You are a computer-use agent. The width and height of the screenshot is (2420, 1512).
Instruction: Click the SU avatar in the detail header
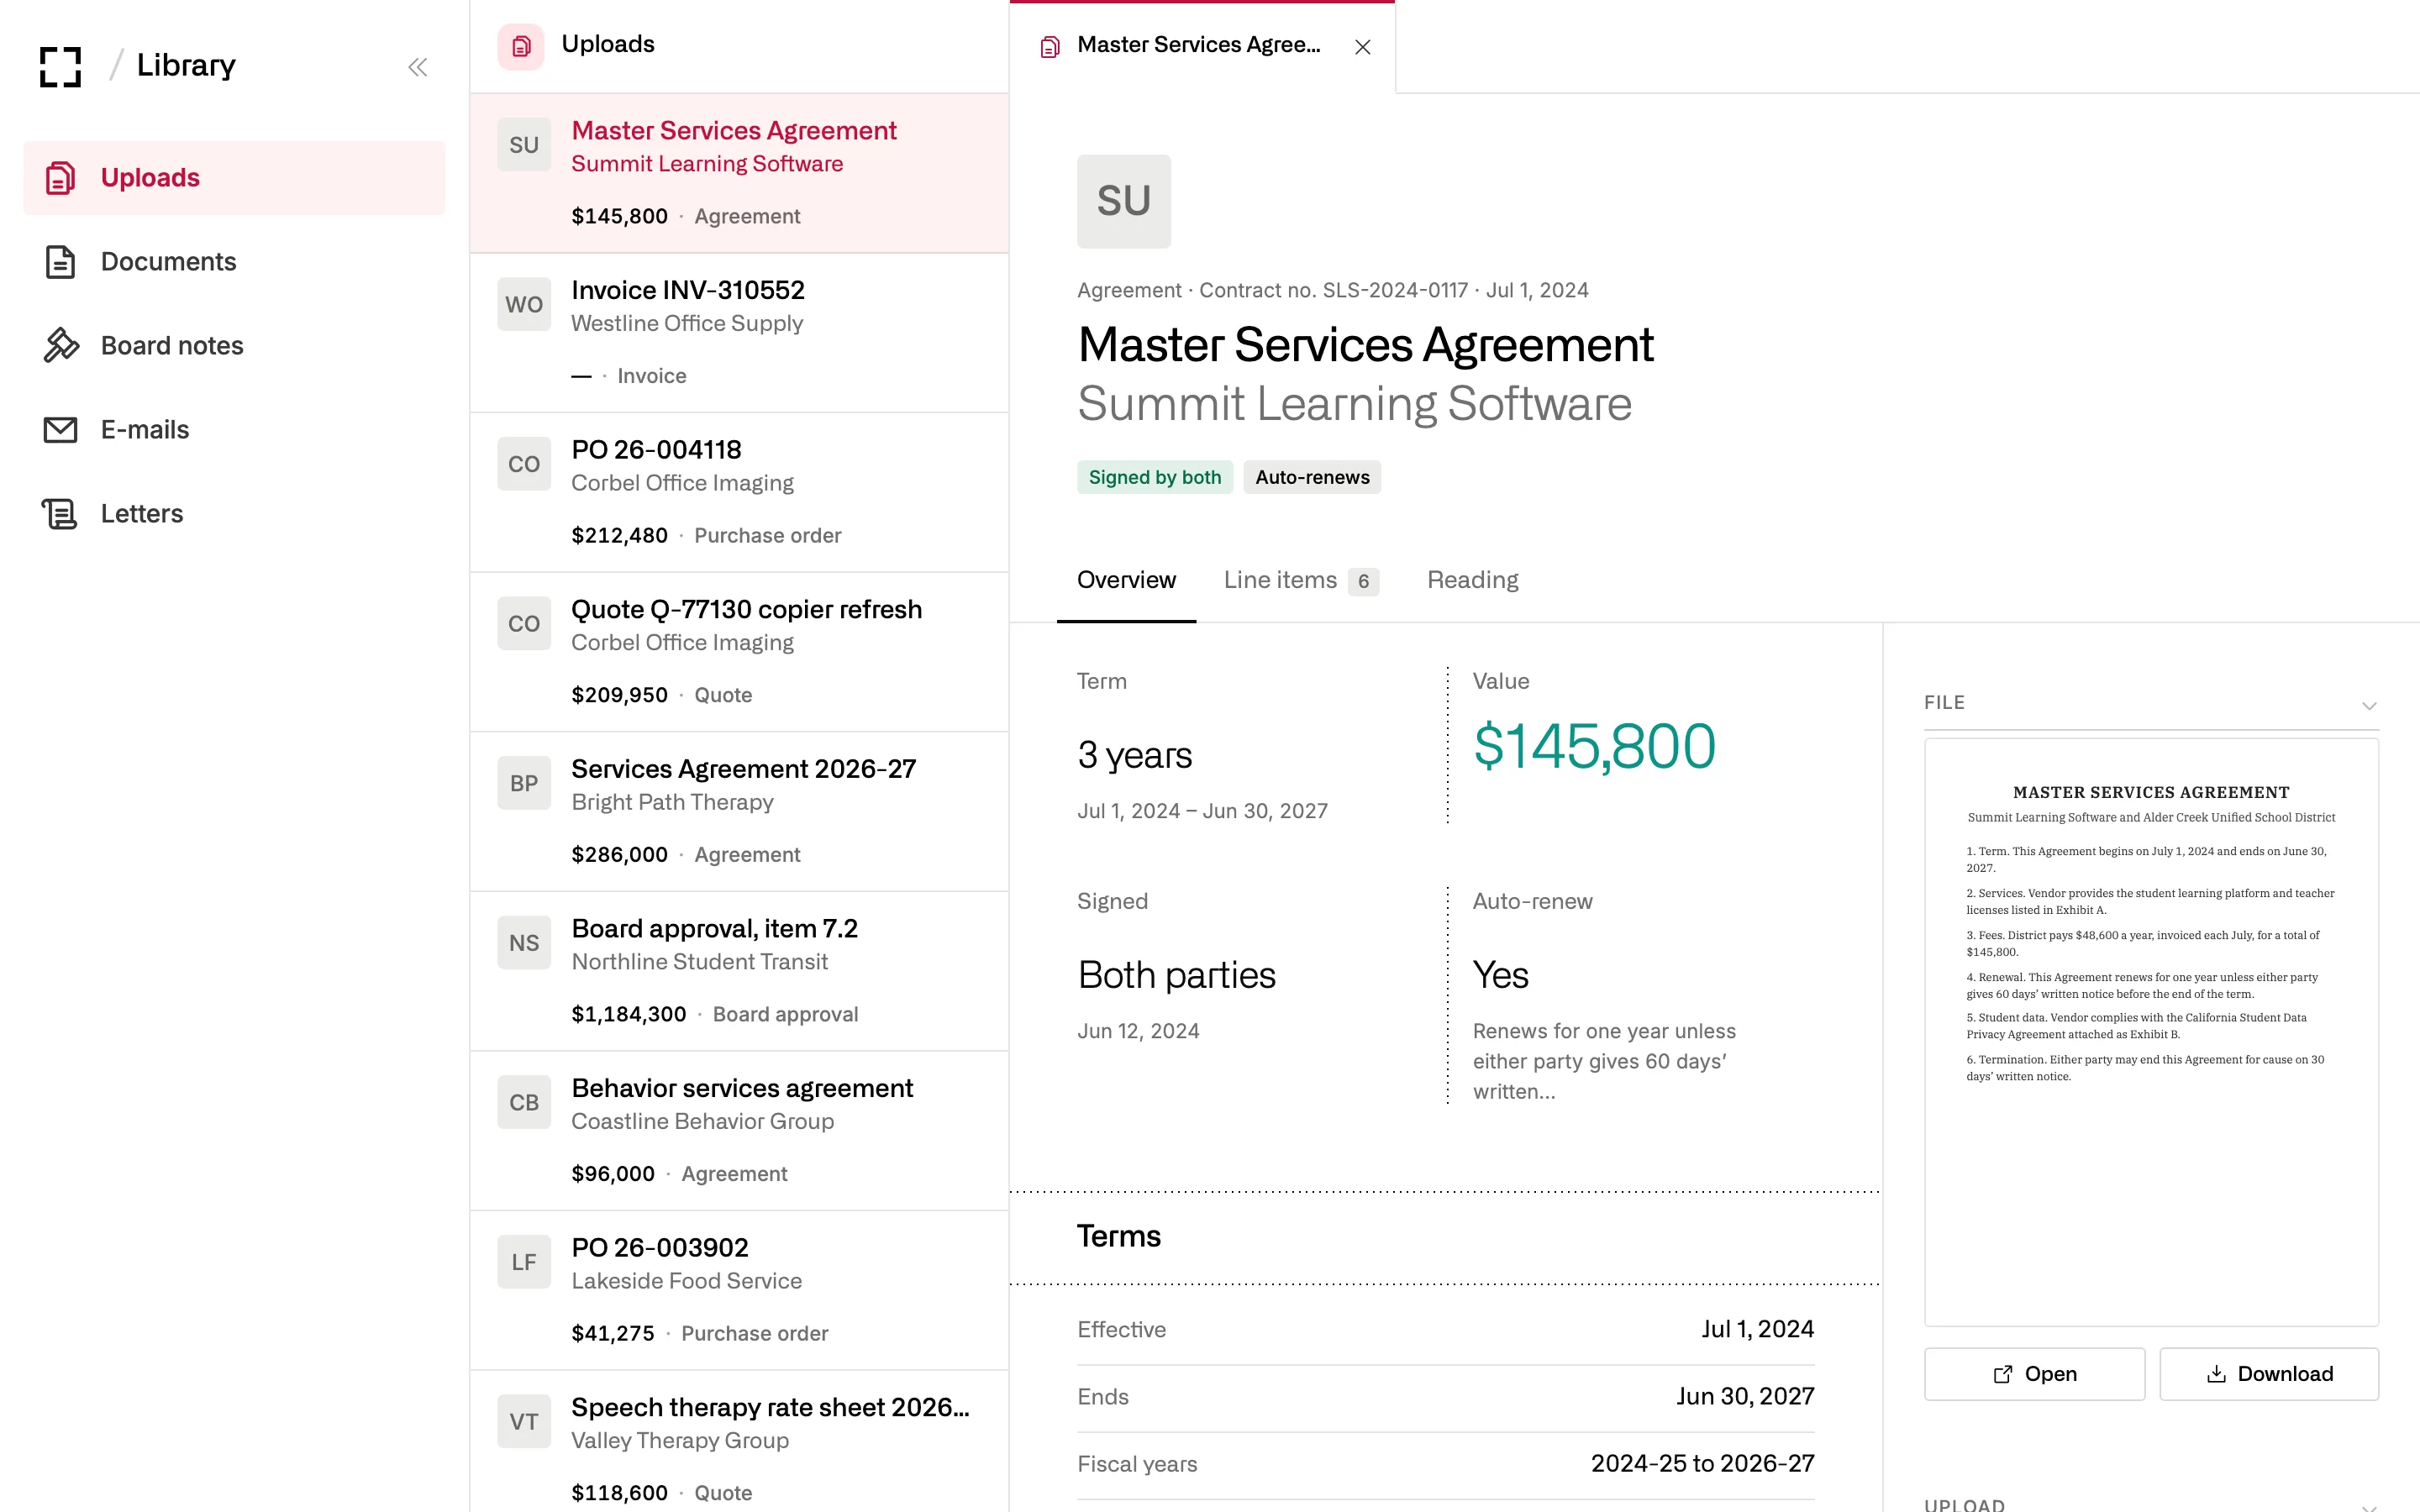point(1124,201)
